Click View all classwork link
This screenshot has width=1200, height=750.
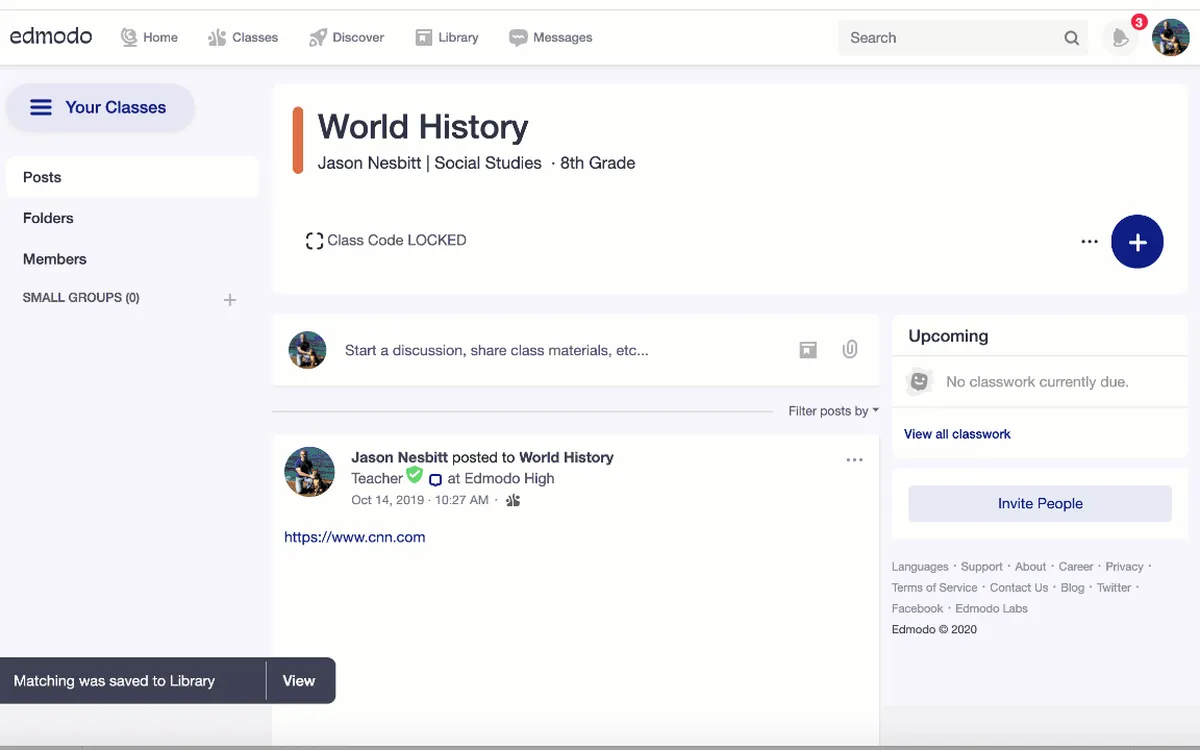pos(957,434)
